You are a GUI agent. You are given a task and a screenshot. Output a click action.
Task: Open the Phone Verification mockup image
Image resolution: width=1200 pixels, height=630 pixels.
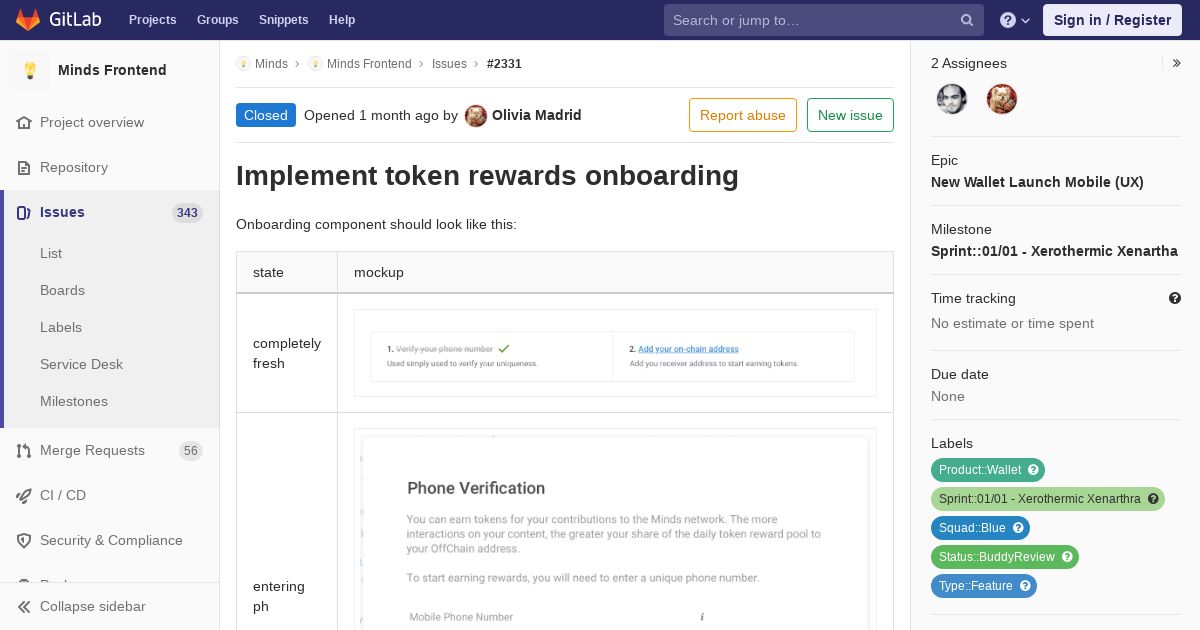(x=615, y=530)
